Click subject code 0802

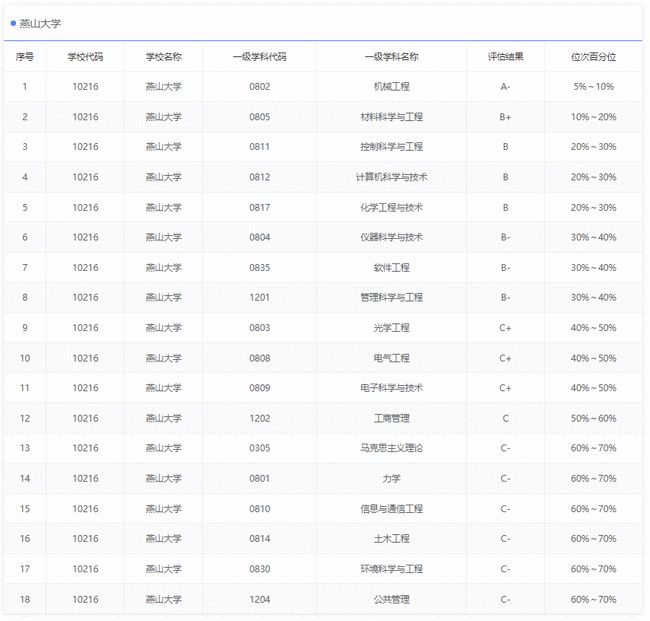coord(260,86)
